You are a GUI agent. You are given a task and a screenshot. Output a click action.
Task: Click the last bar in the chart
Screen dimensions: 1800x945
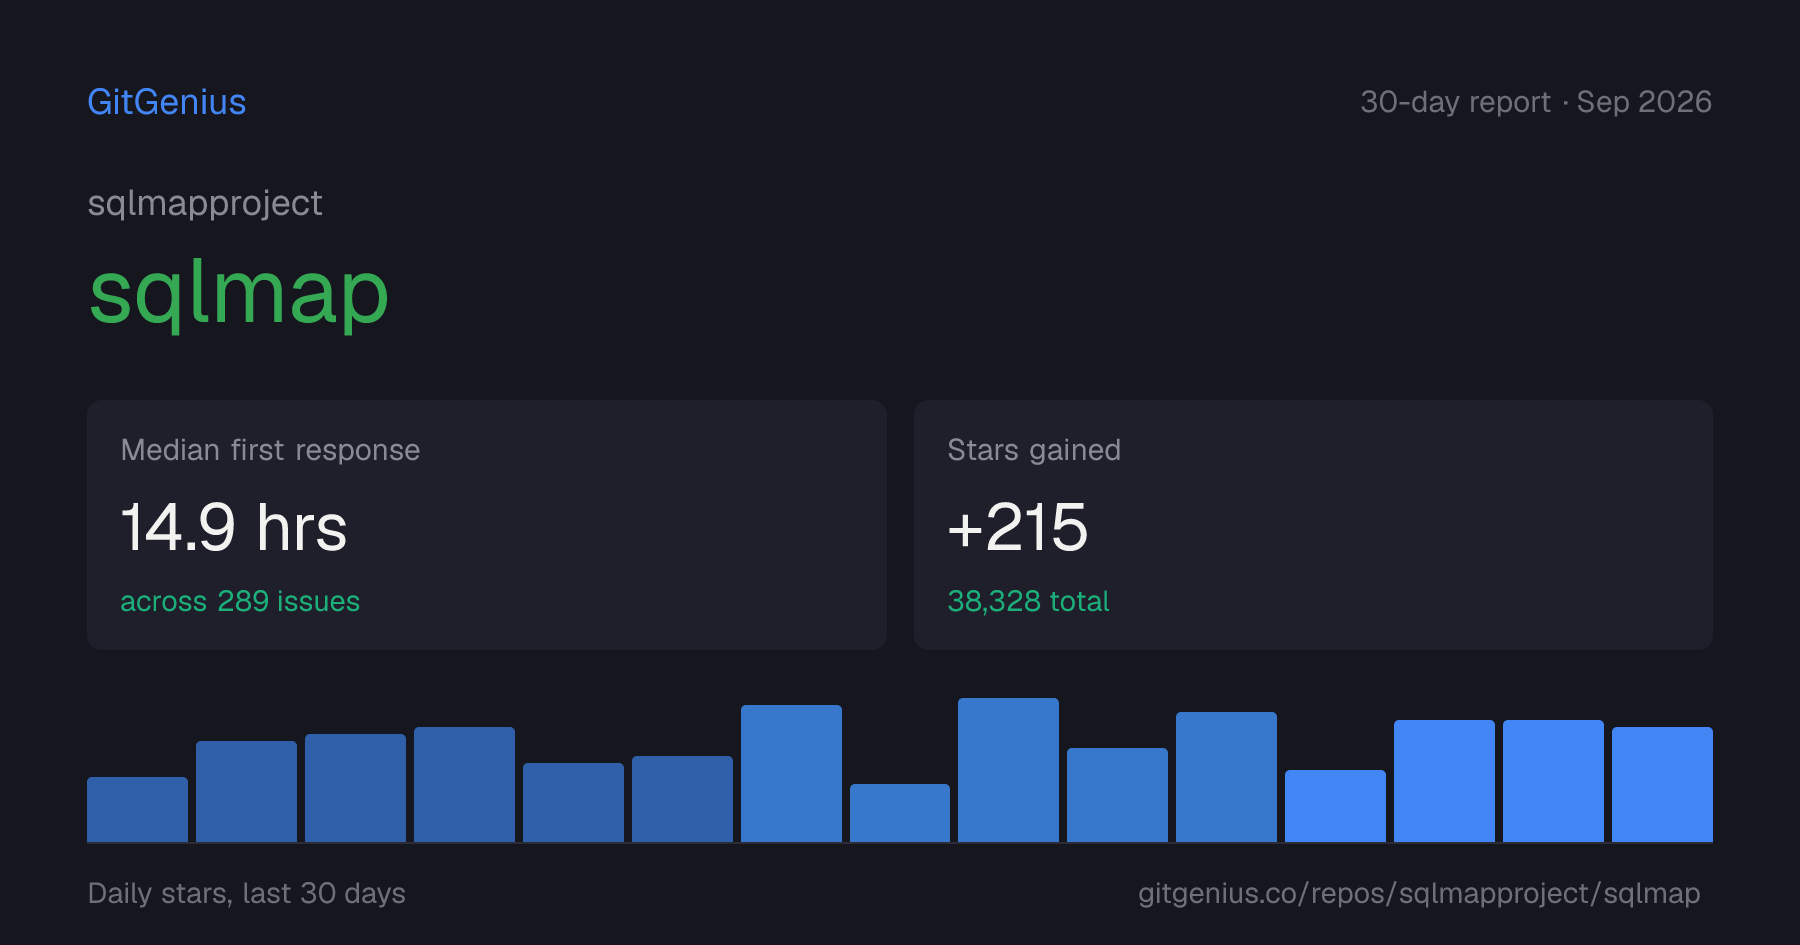pyautogui.click(x=1662, y=784)
